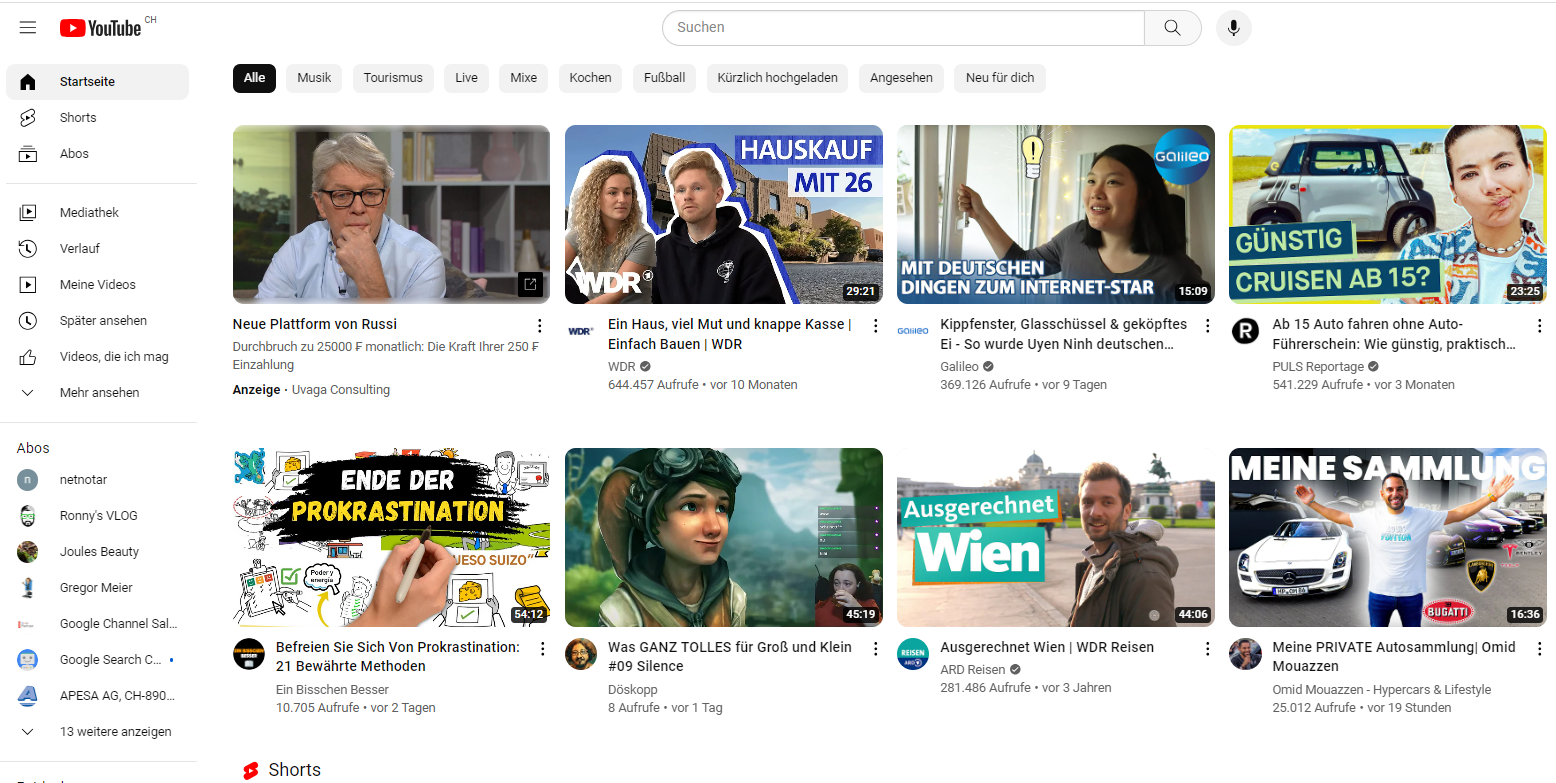This screenshot has height=783, width=1556.
Task: Open options menu for Kippfenster Galileo video
Action: coord(1208,326)
